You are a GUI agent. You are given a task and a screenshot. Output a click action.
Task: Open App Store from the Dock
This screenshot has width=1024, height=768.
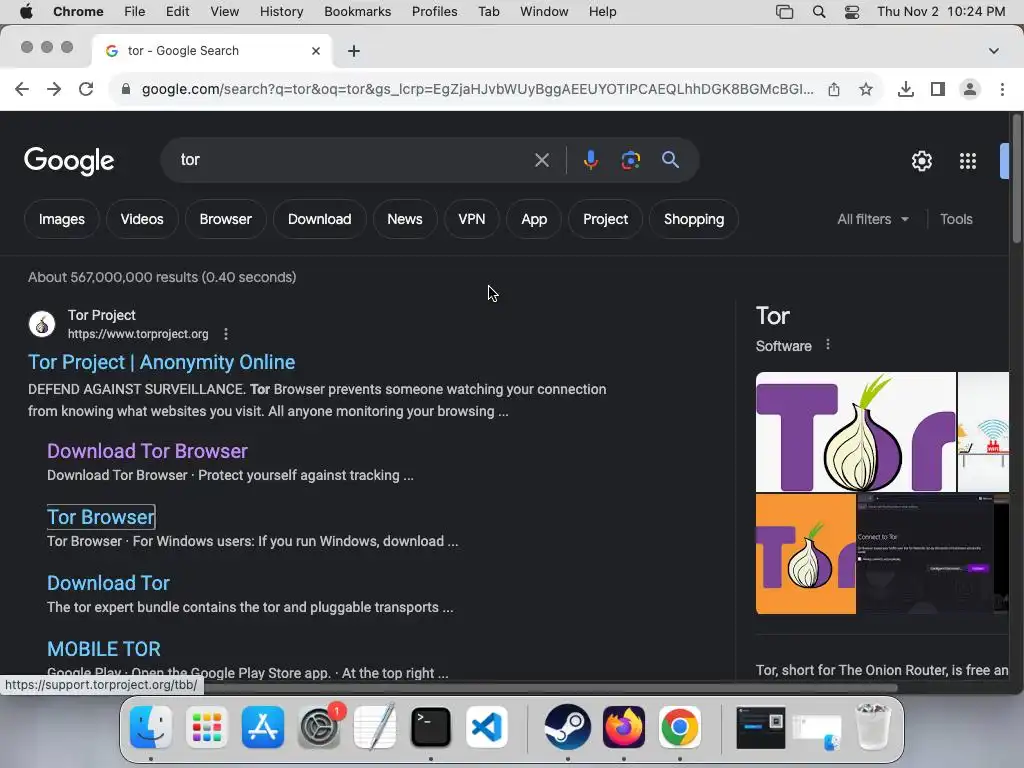tap(263, 727)
